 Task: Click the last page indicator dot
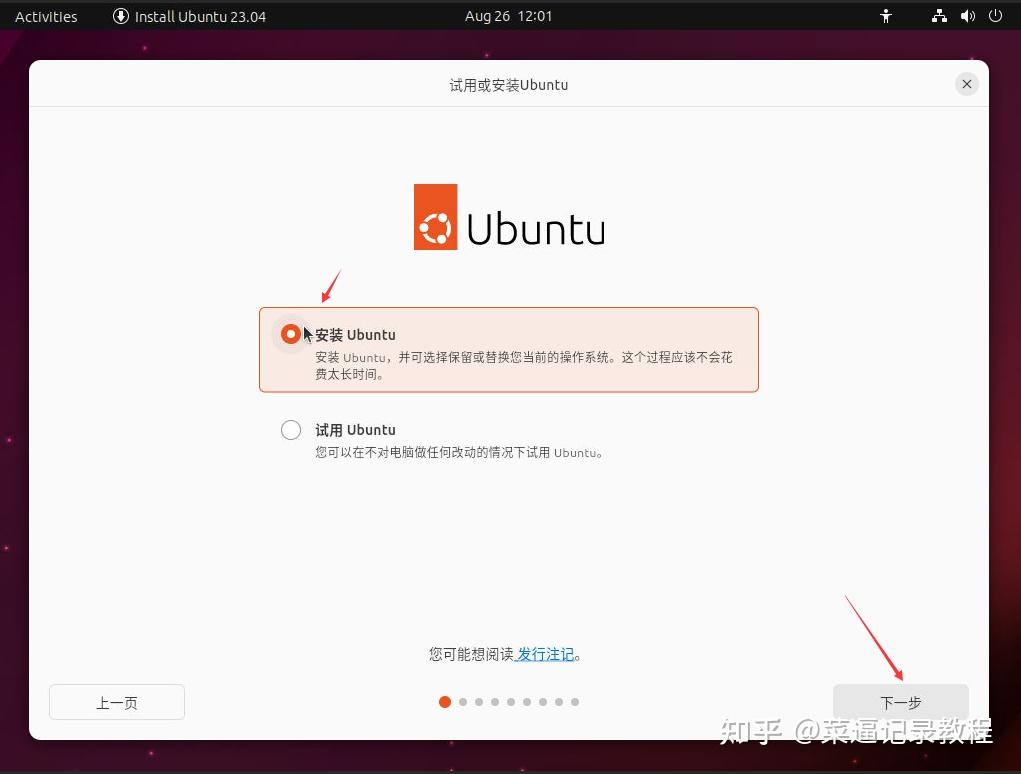pos(575,702)
